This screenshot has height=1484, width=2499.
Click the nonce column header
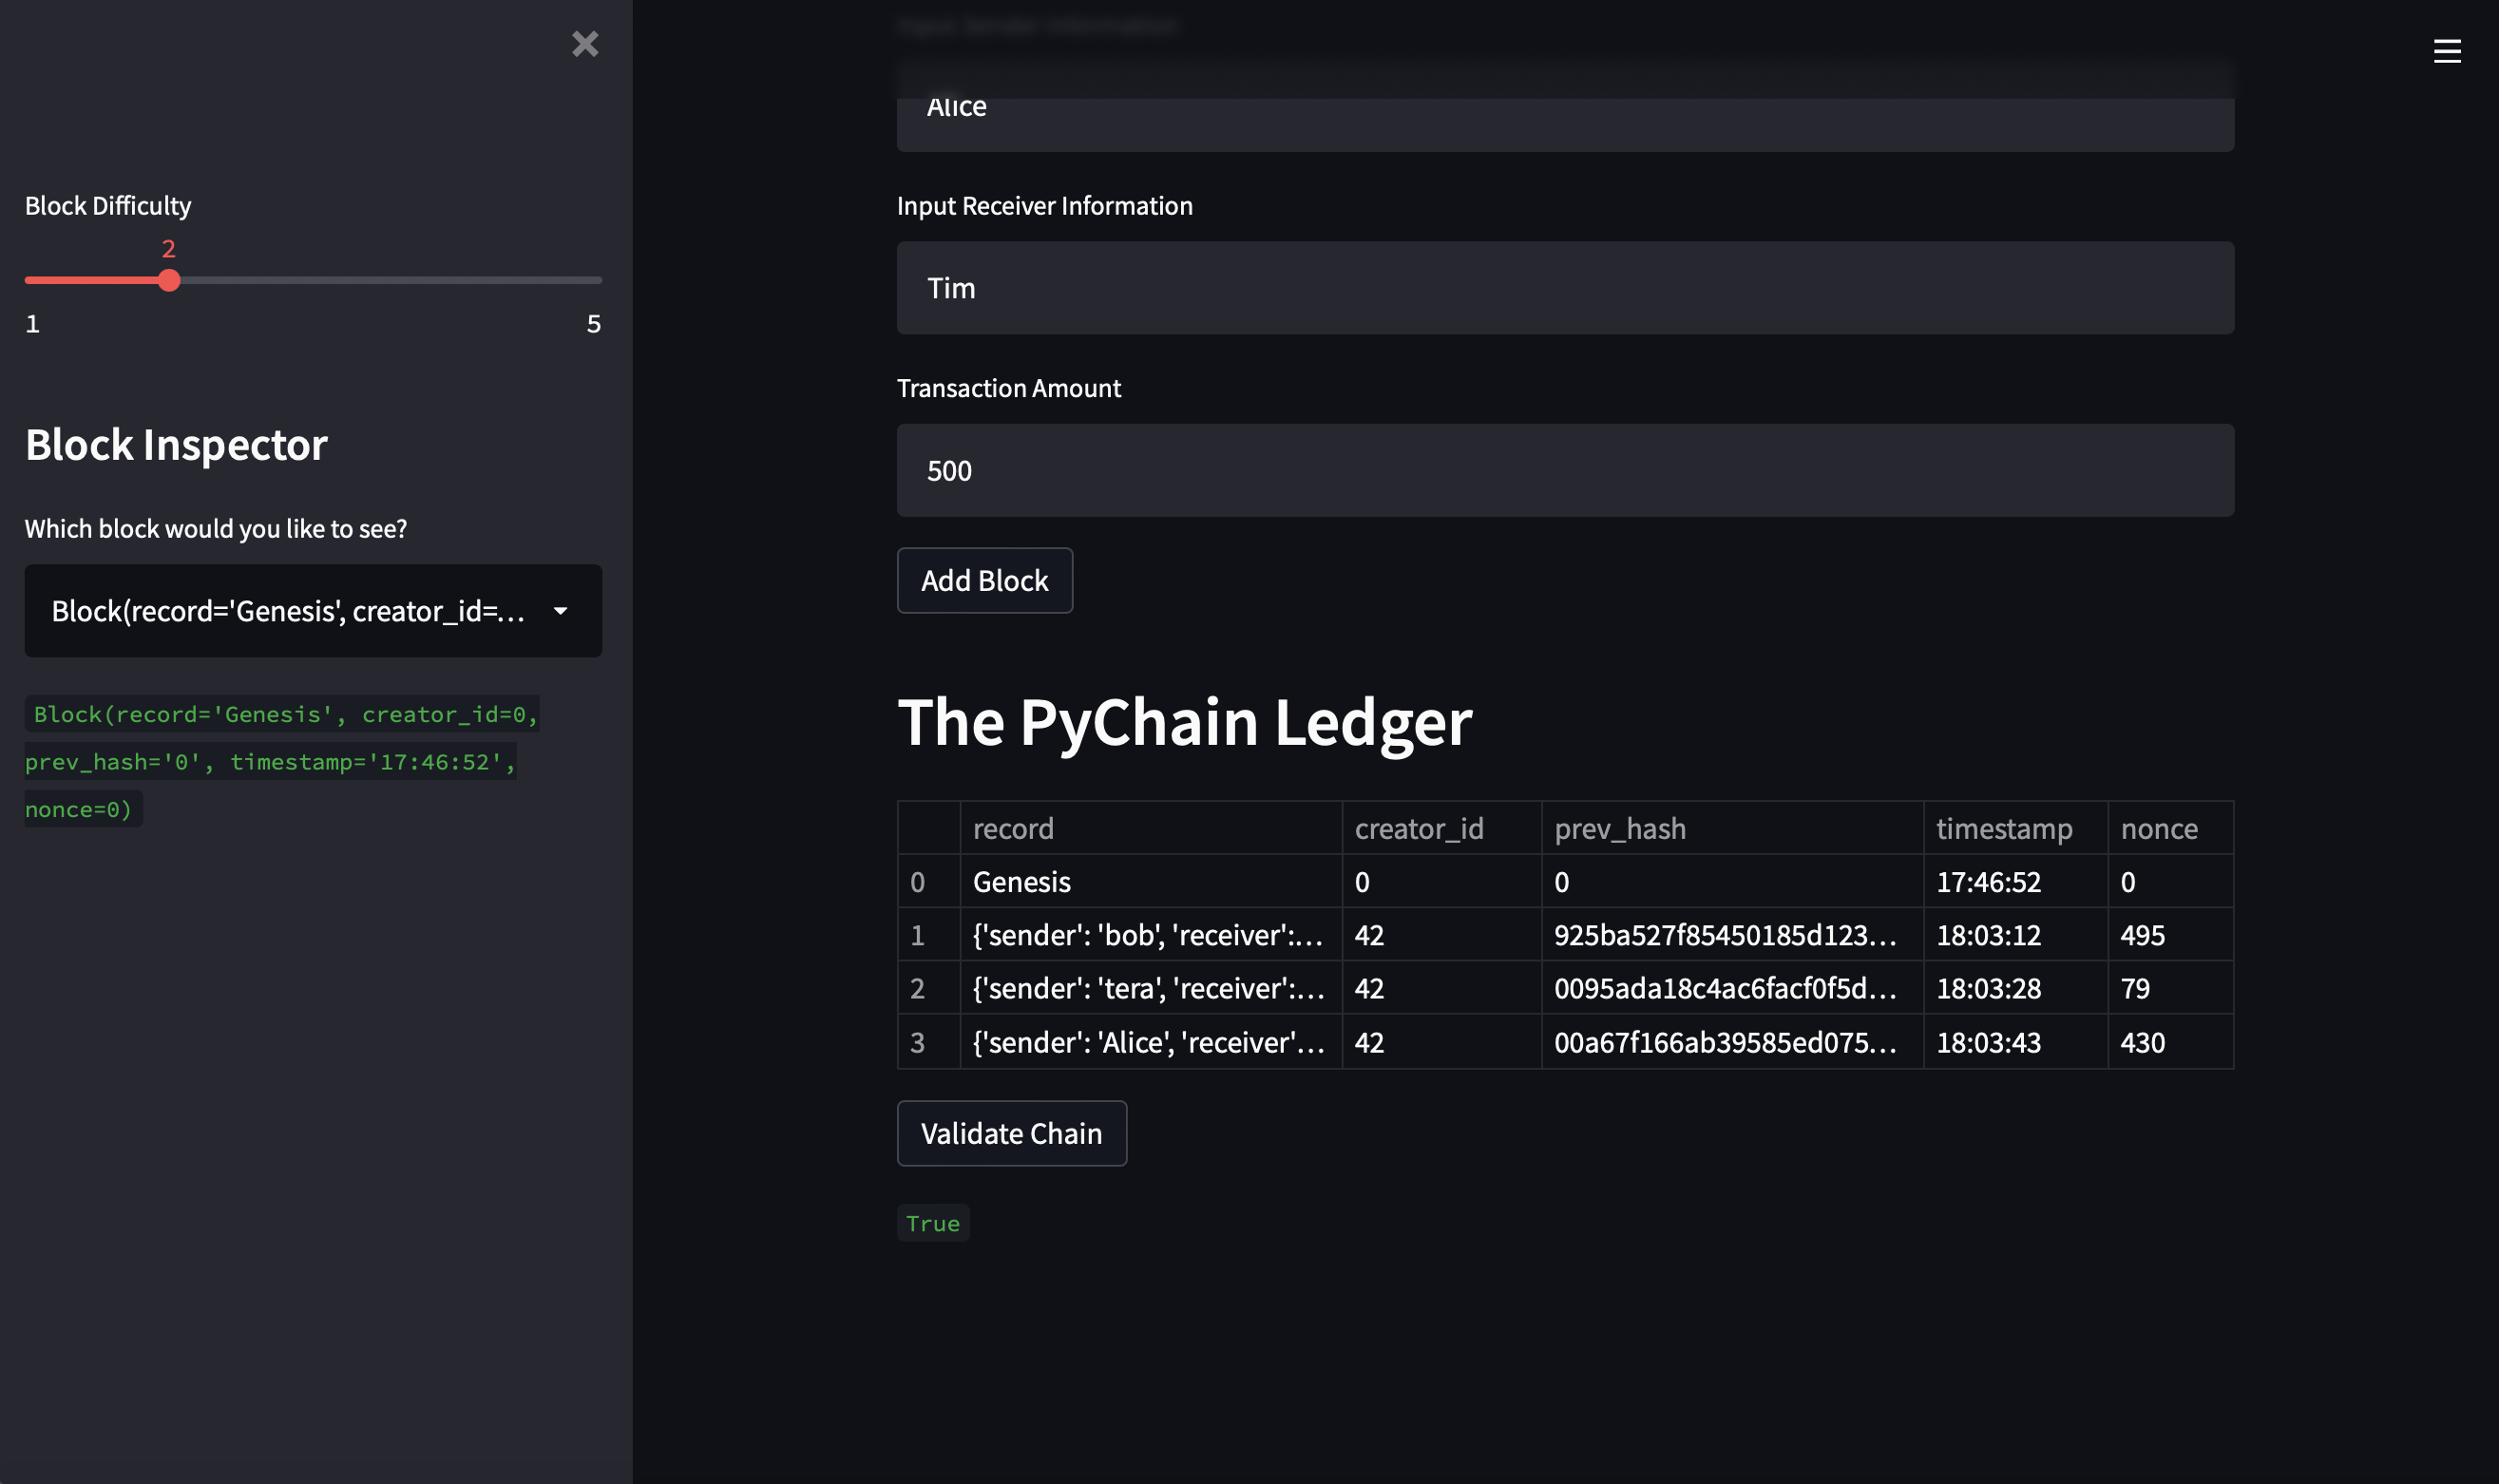(x=2159, y=828)
